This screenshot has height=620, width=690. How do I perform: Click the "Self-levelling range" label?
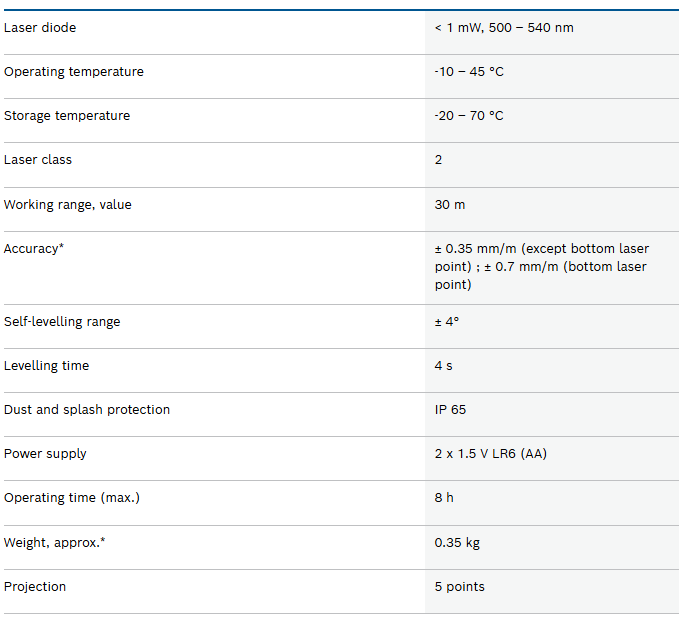[x=62, y=322]
